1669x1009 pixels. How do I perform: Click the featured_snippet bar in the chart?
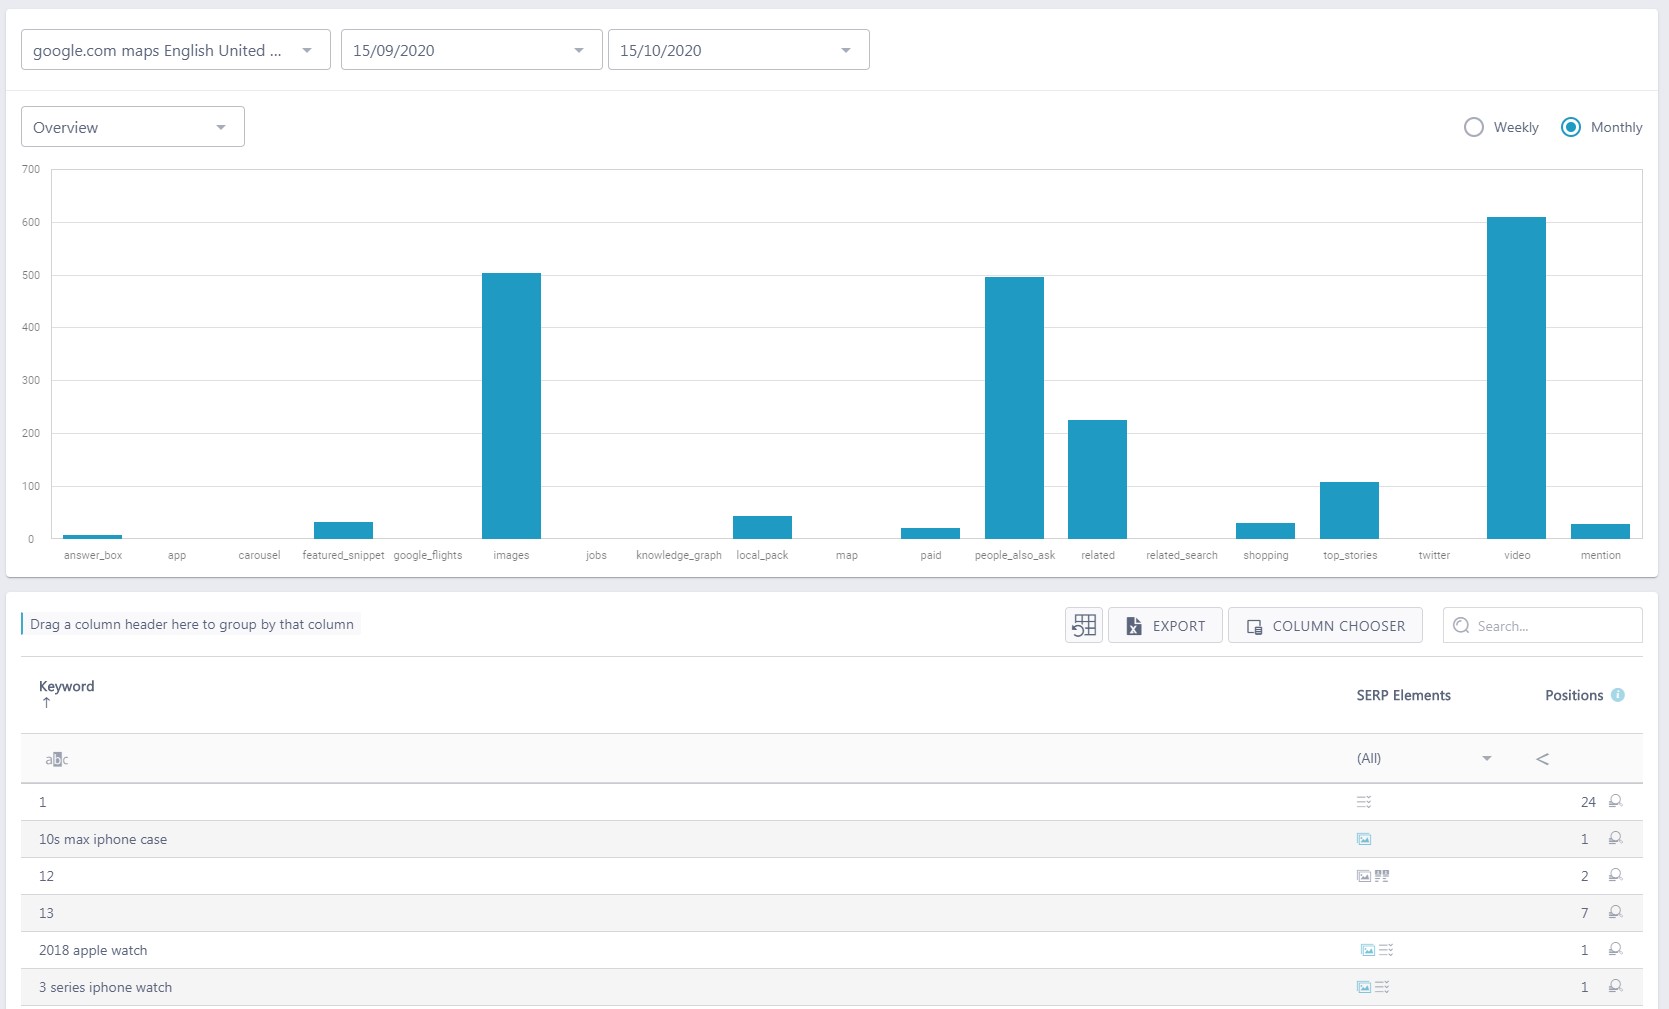point(343,530)
